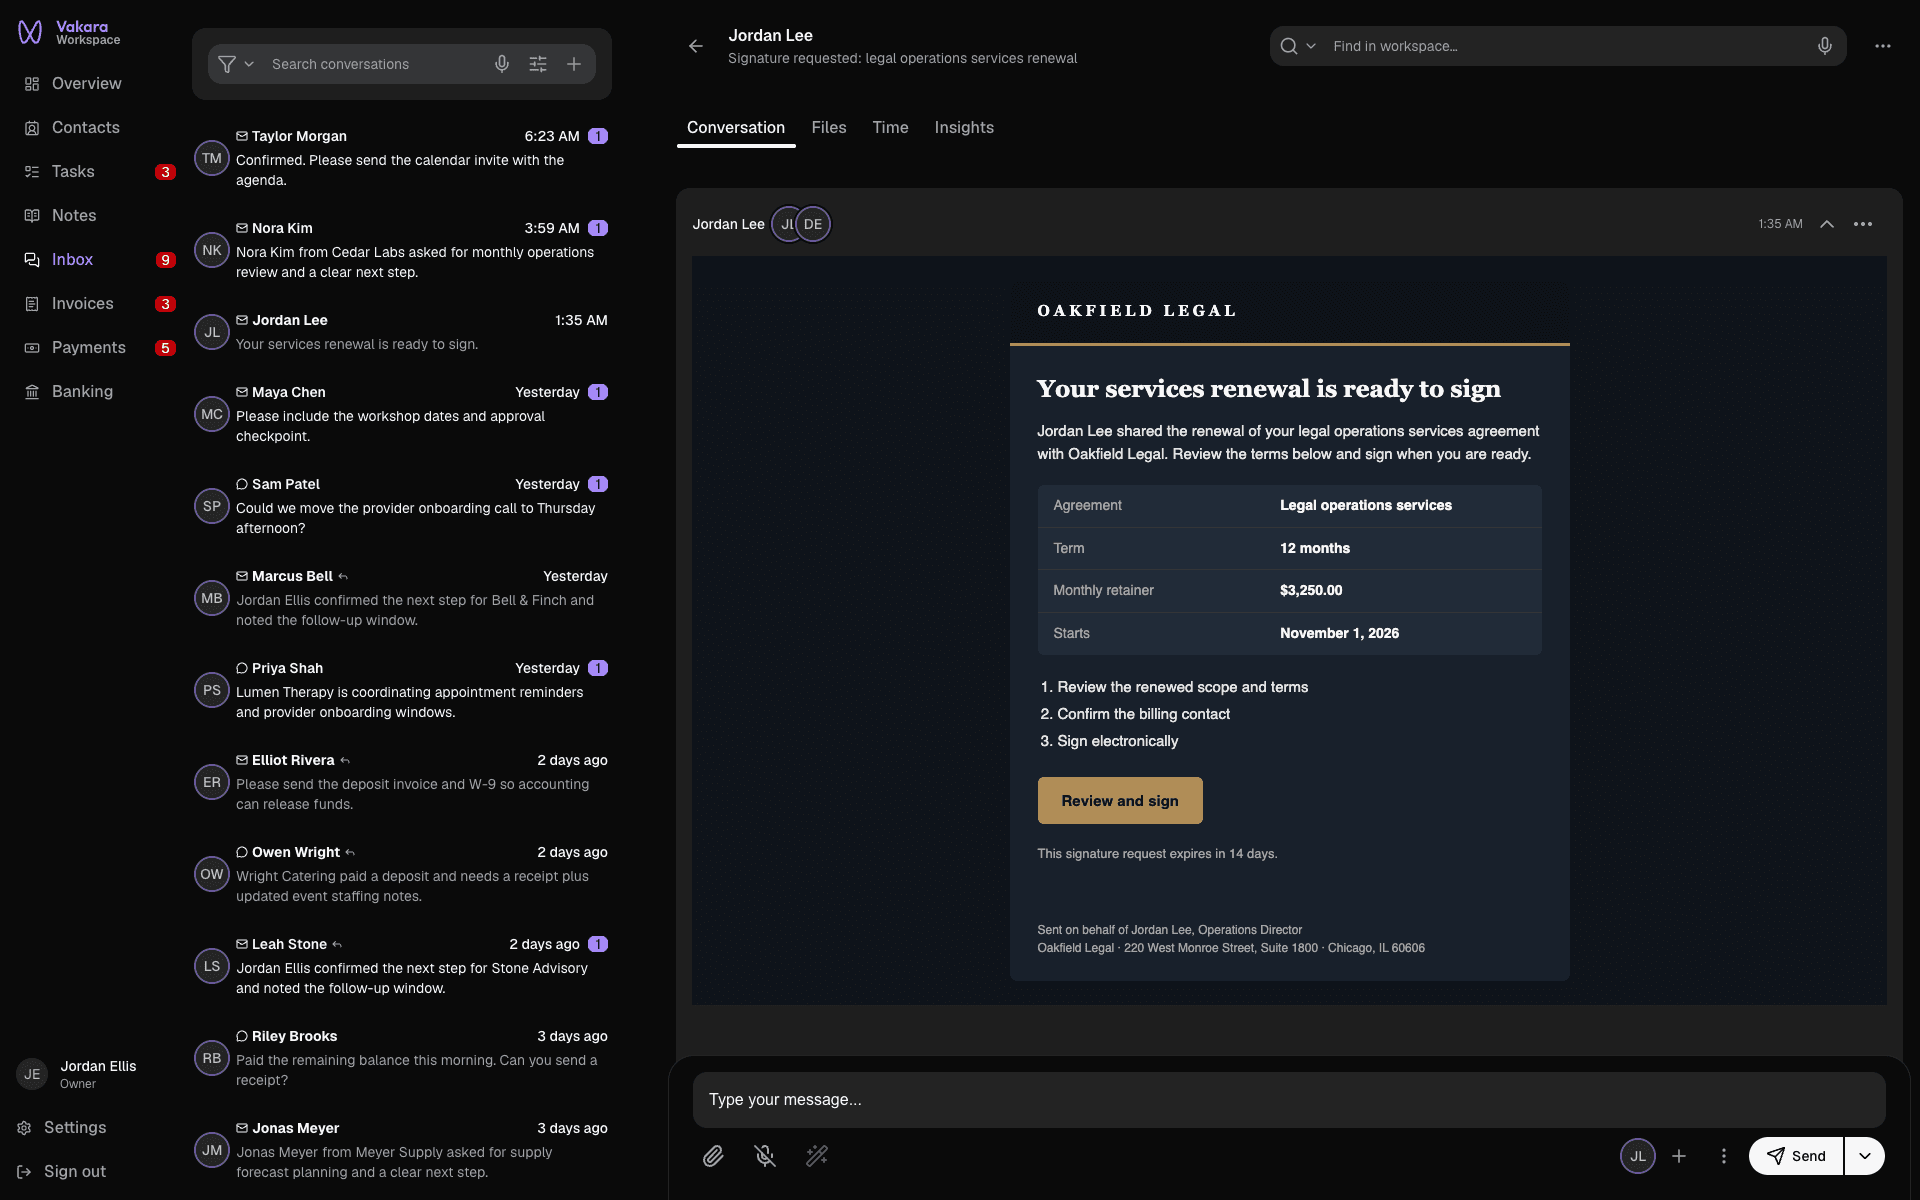The width and height of the screenshot is (1920, 1200).
Task: Click the Review and sign button
Action: point(1120,801)
